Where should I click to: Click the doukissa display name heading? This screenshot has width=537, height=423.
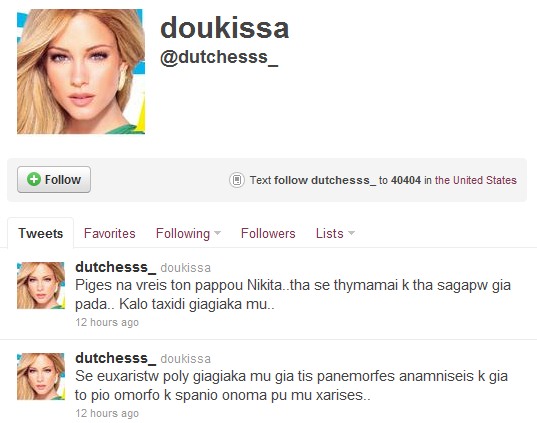tap(225, 28)
